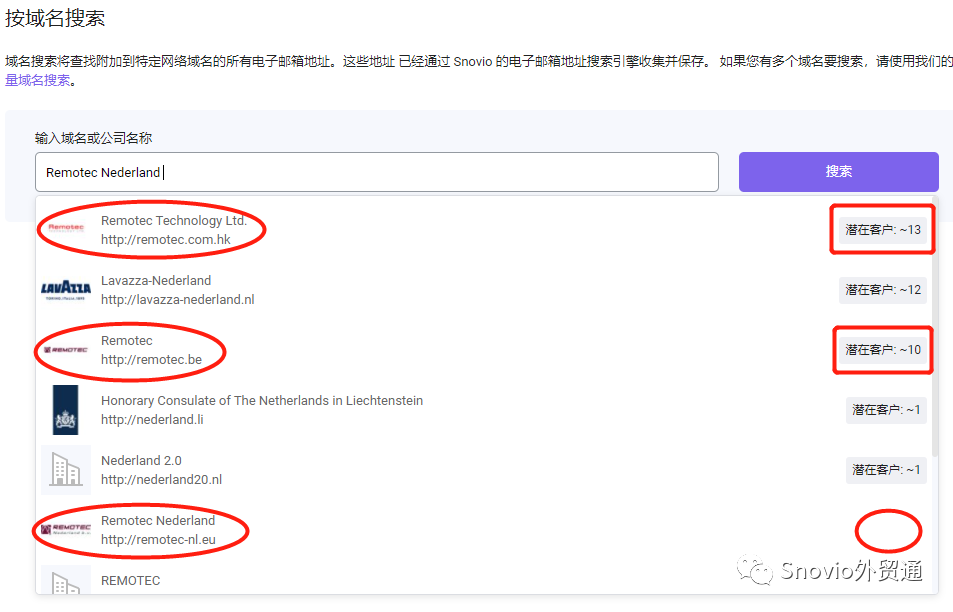Open the 量域名搜索 bulk domain search link
953x612 pixels.
38,80
